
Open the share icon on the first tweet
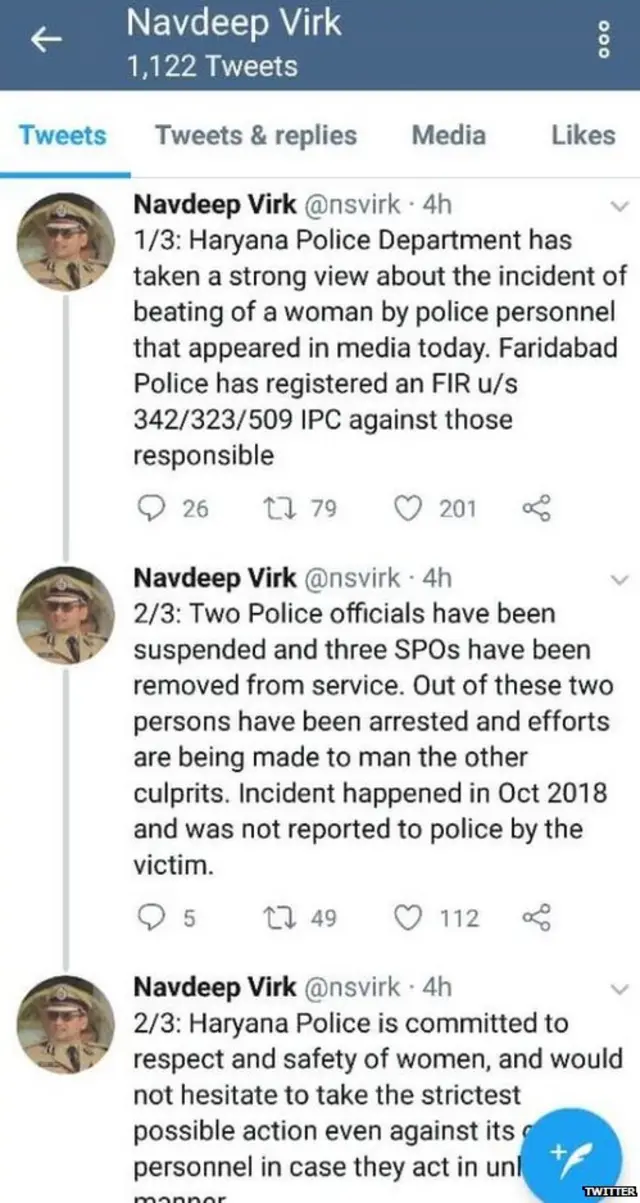[536, 509]
